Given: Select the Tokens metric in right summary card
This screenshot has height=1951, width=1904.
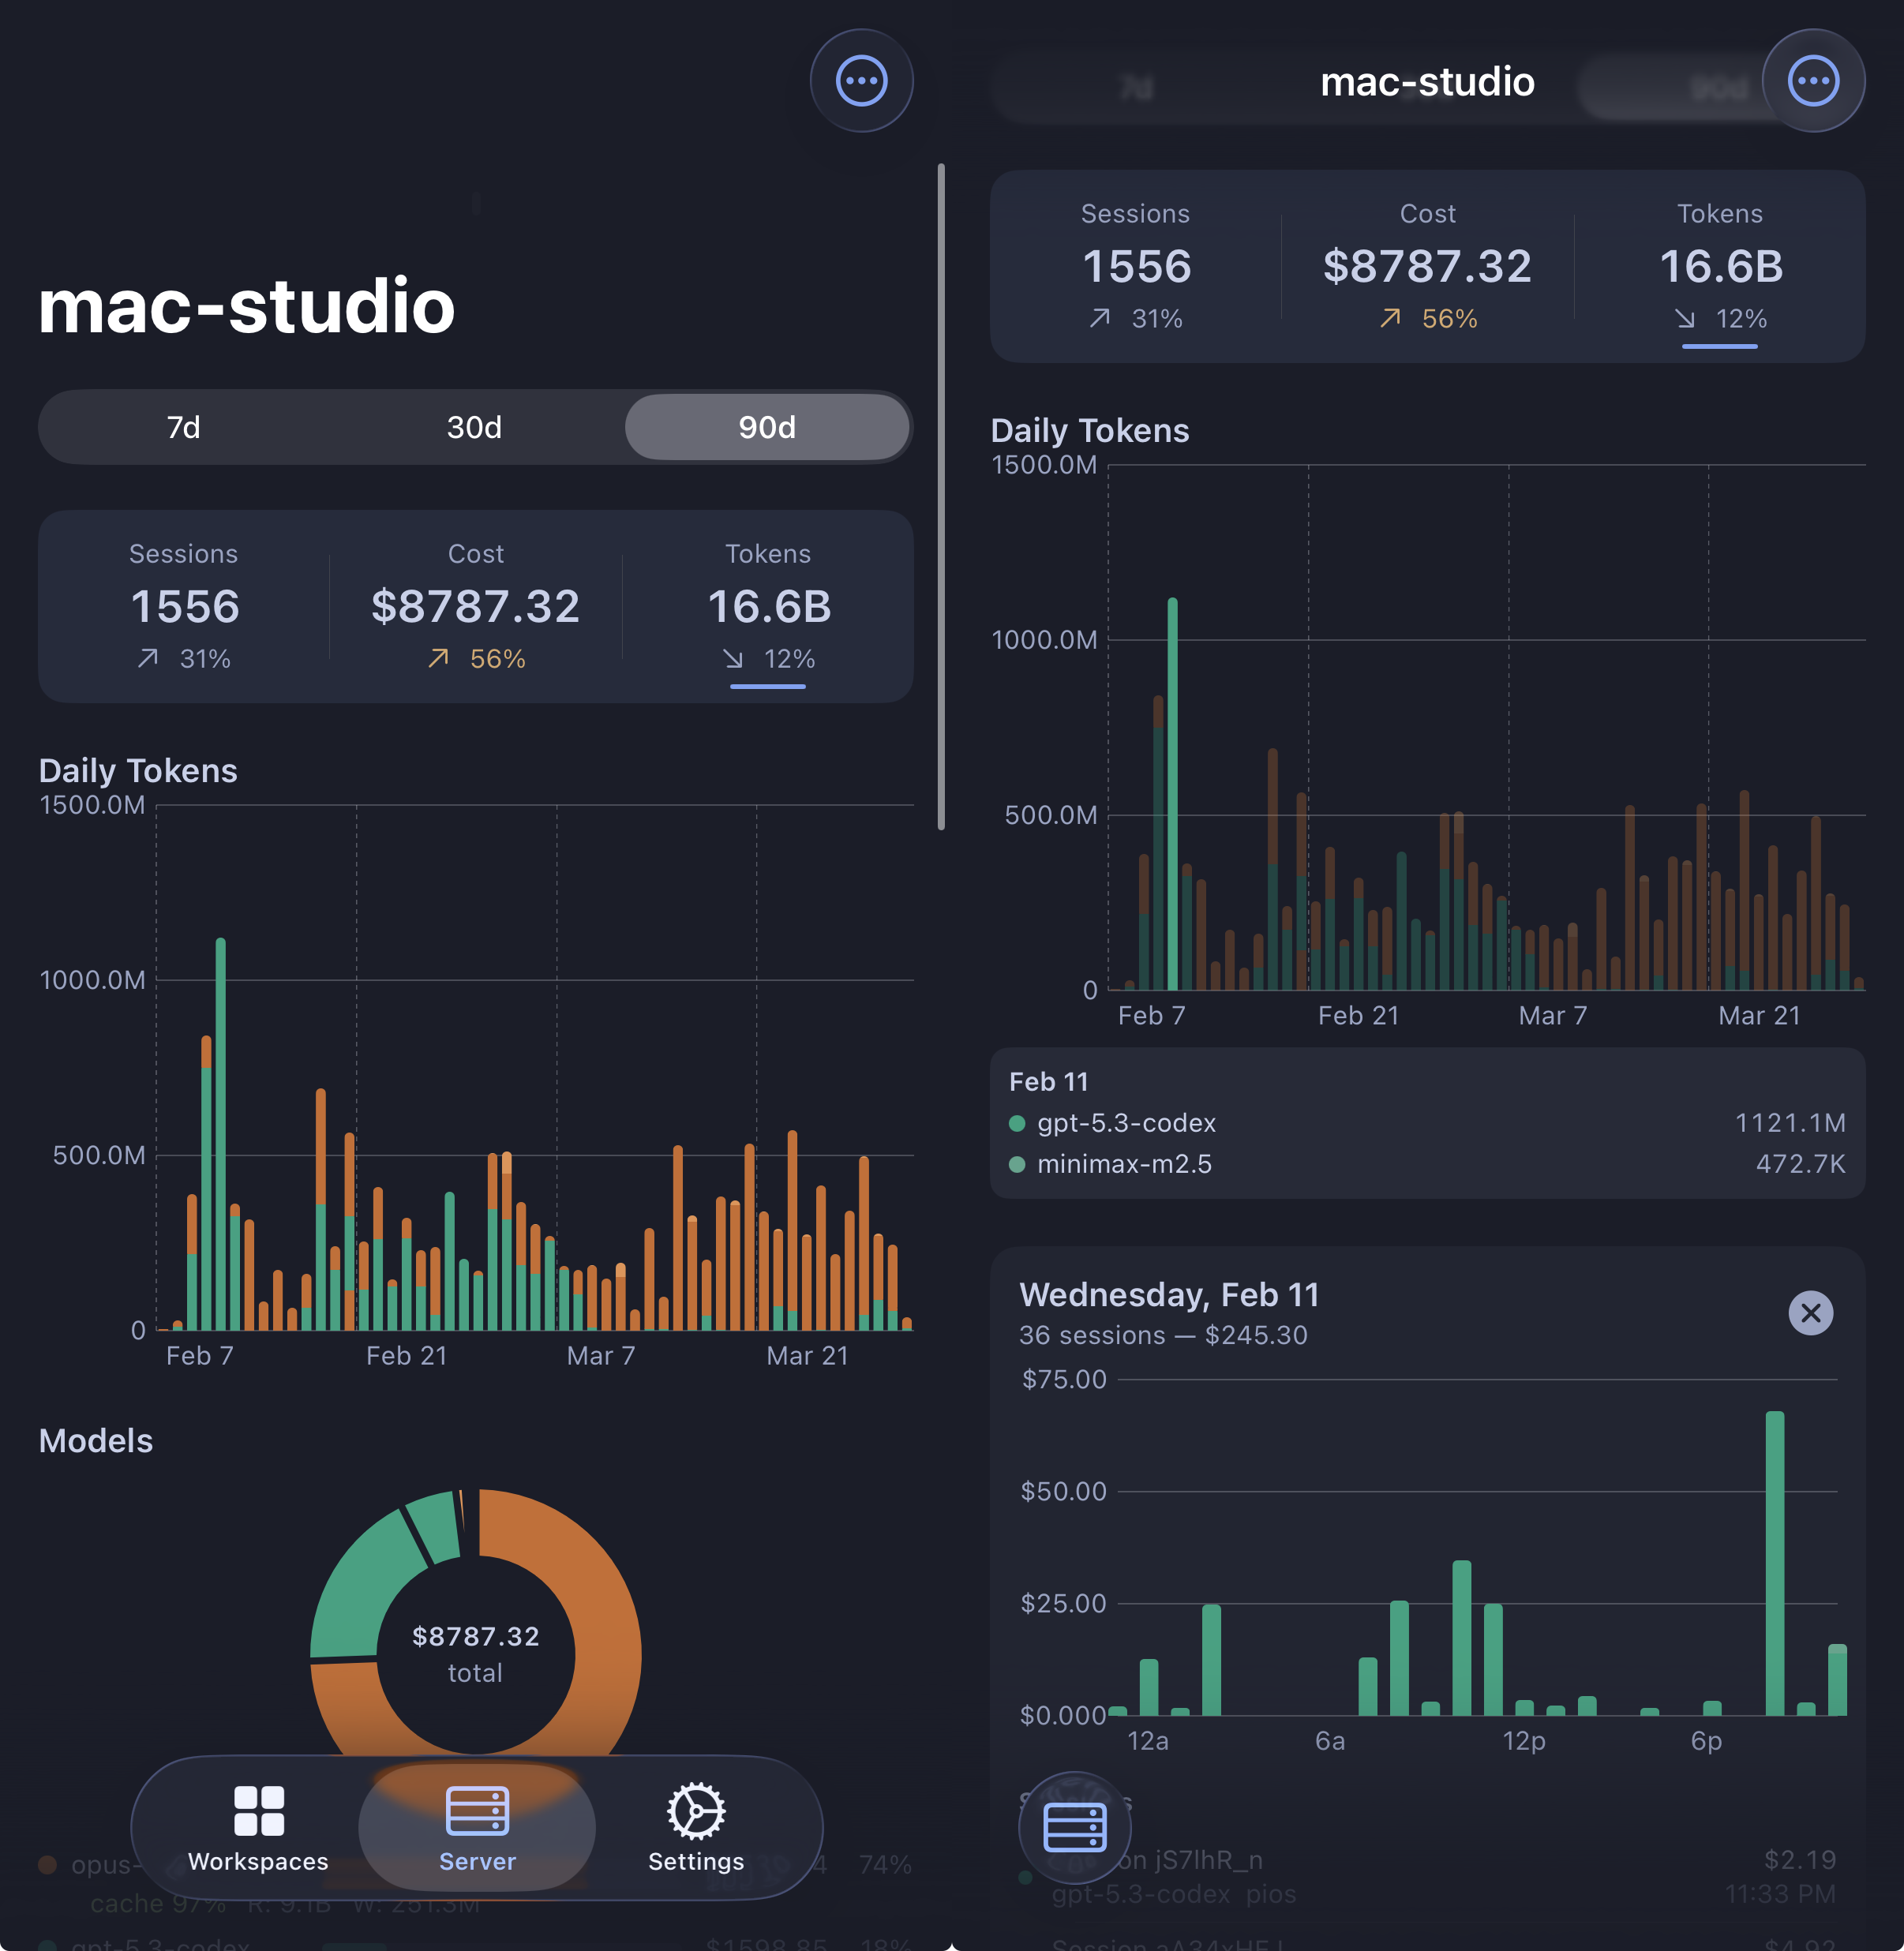Looking at the screenshot, I should tap(1720, 267).
